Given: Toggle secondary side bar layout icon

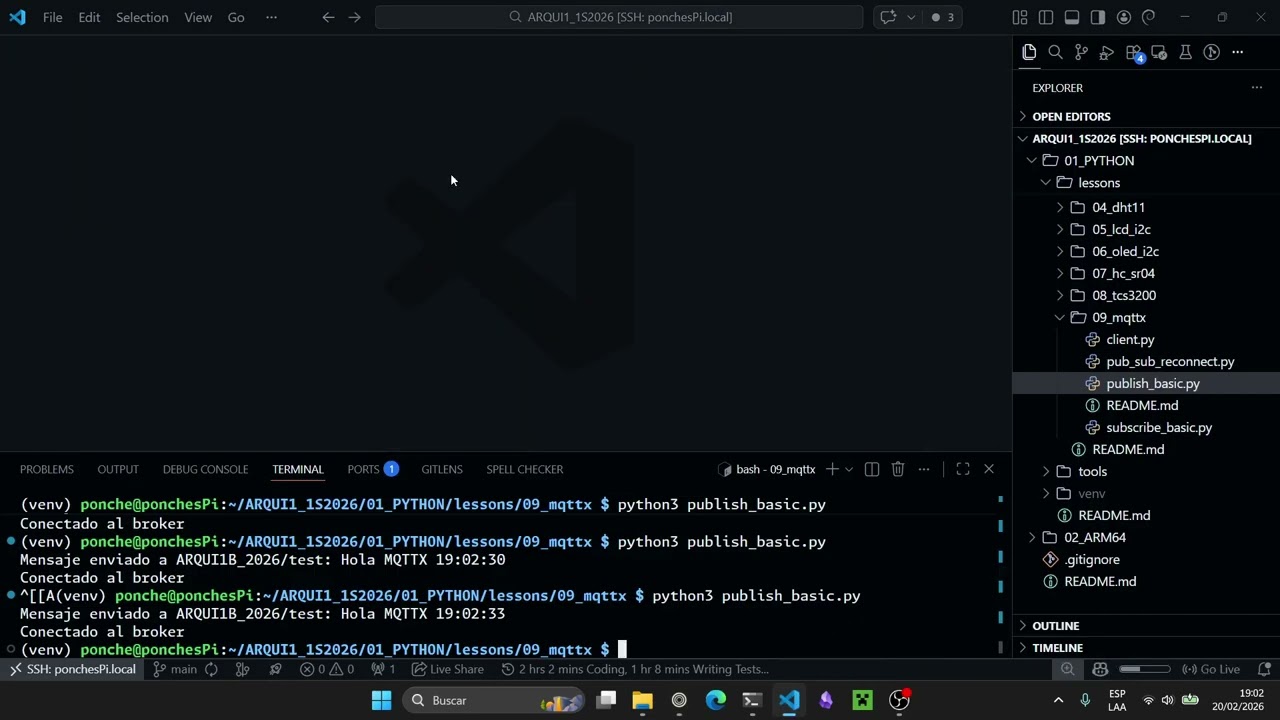Looking at the screenshot, I should click(1098, 17).
